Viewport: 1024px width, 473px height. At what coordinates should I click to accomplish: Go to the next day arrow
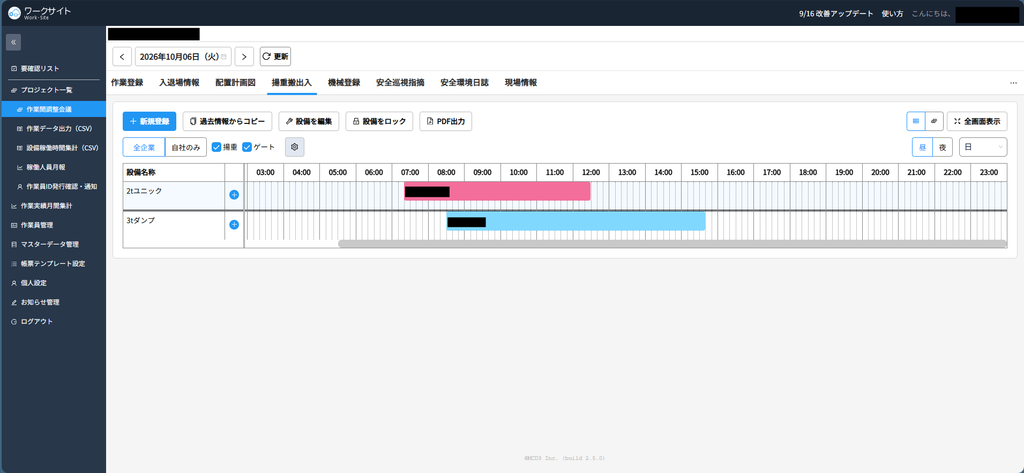pyautogui.click(x=244, y=57)
